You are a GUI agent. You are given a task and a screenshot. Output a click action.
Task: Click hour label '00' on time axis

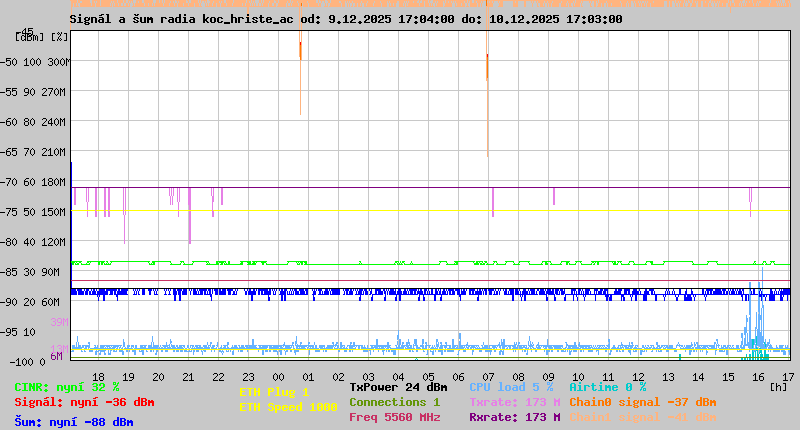279,377
